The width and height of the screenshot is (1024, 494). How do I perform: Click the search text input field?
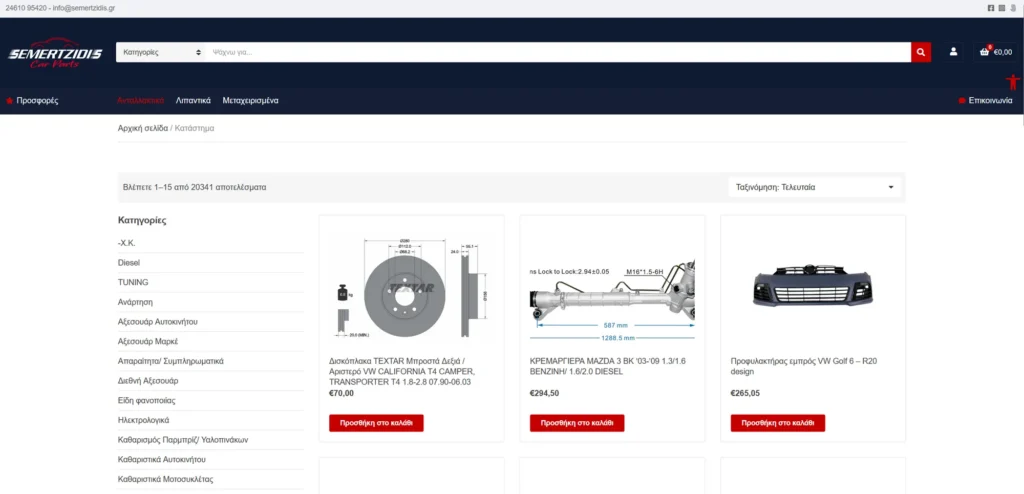pos(560,52)
